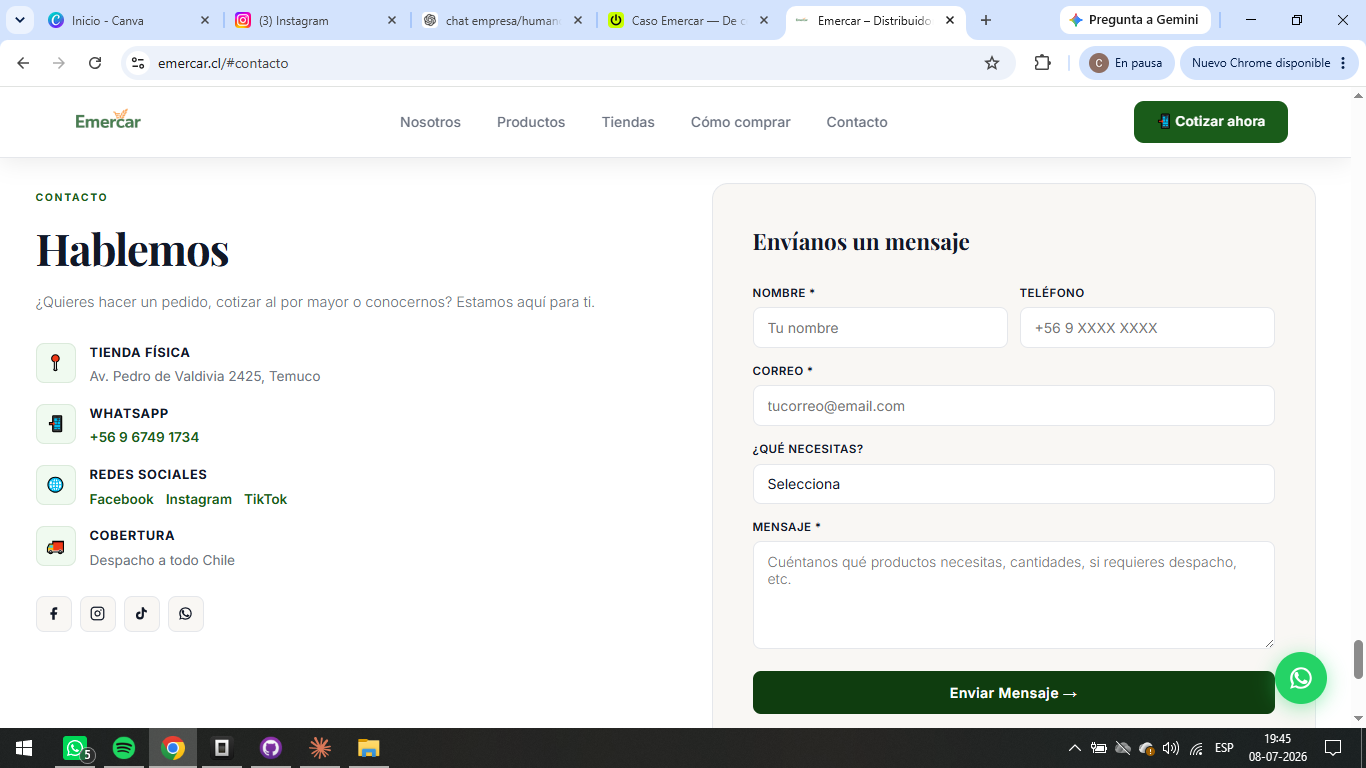Click the ESP language indicator

[1224, 748]
